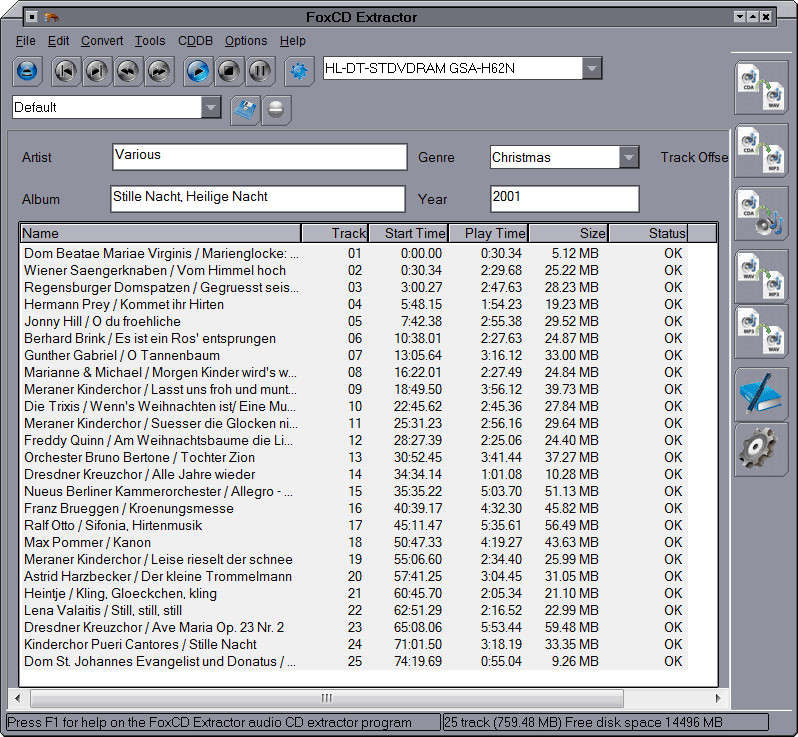Open configuration via blue gear toolbar icon
The width and height of the screenshot is (798, 737).
[x=299, y=71]
